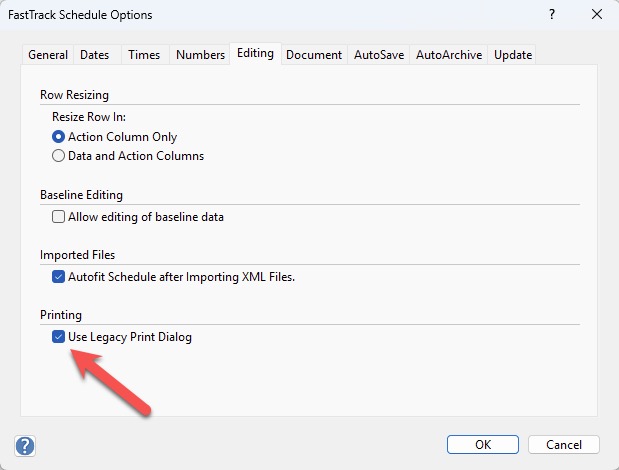Enable Allow editing of baseline data

click(x=58, y=216)
